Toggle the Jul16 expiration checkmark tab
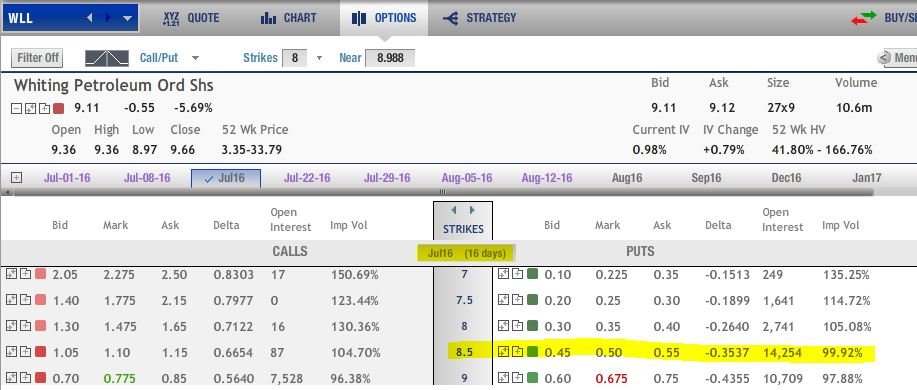 click(x=226, y=178)
